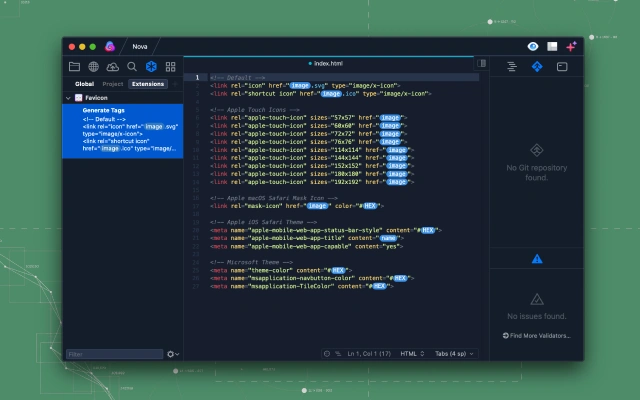Click the blue Issues warning triangle
The width and height of the screenshot is (640, 400).
[537, 259]
